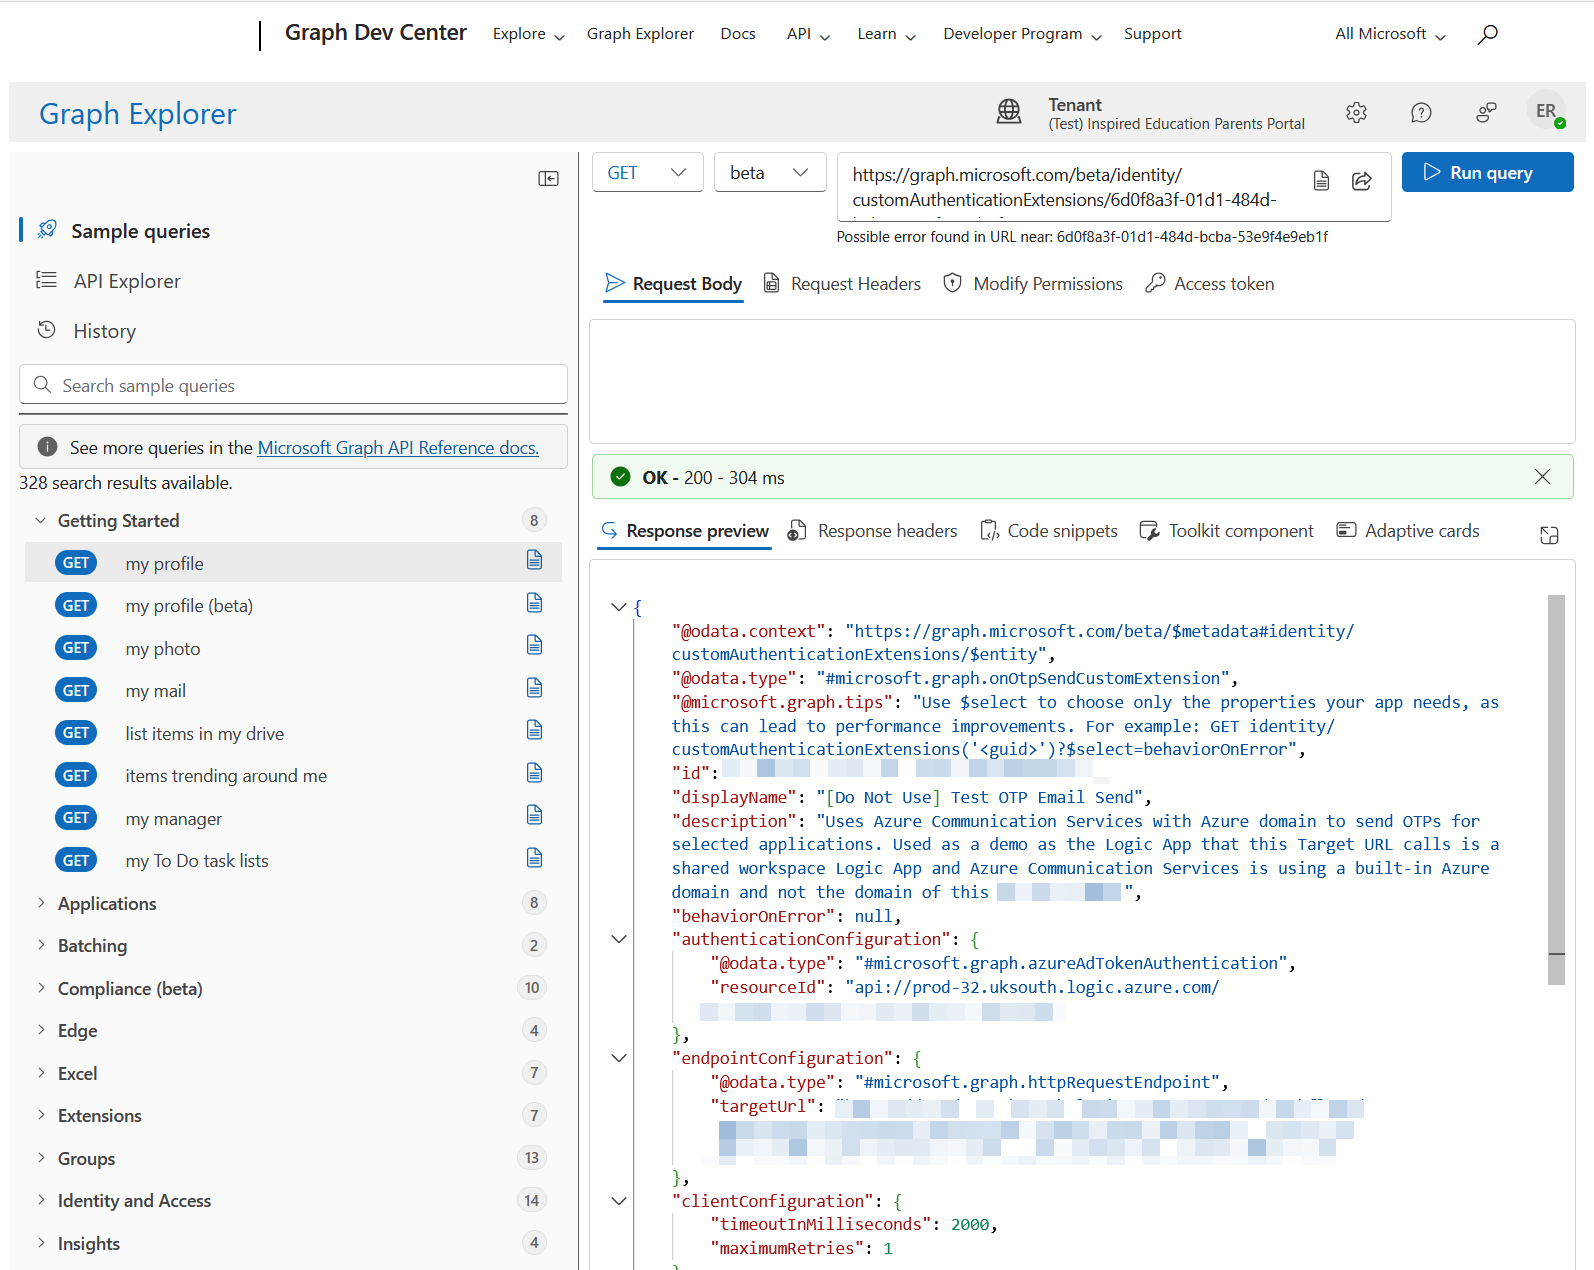Open the GET method dropdown
The width and height of the screenshot is (1594, 1270).
[x=648, y=172]
